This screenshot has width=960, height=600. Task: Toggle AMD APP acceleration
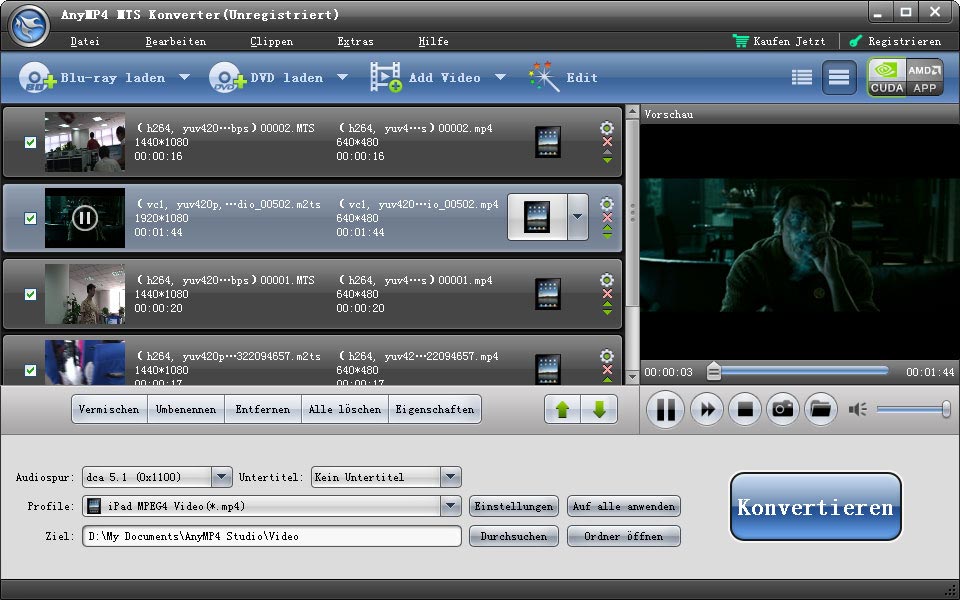click(924, 78)
